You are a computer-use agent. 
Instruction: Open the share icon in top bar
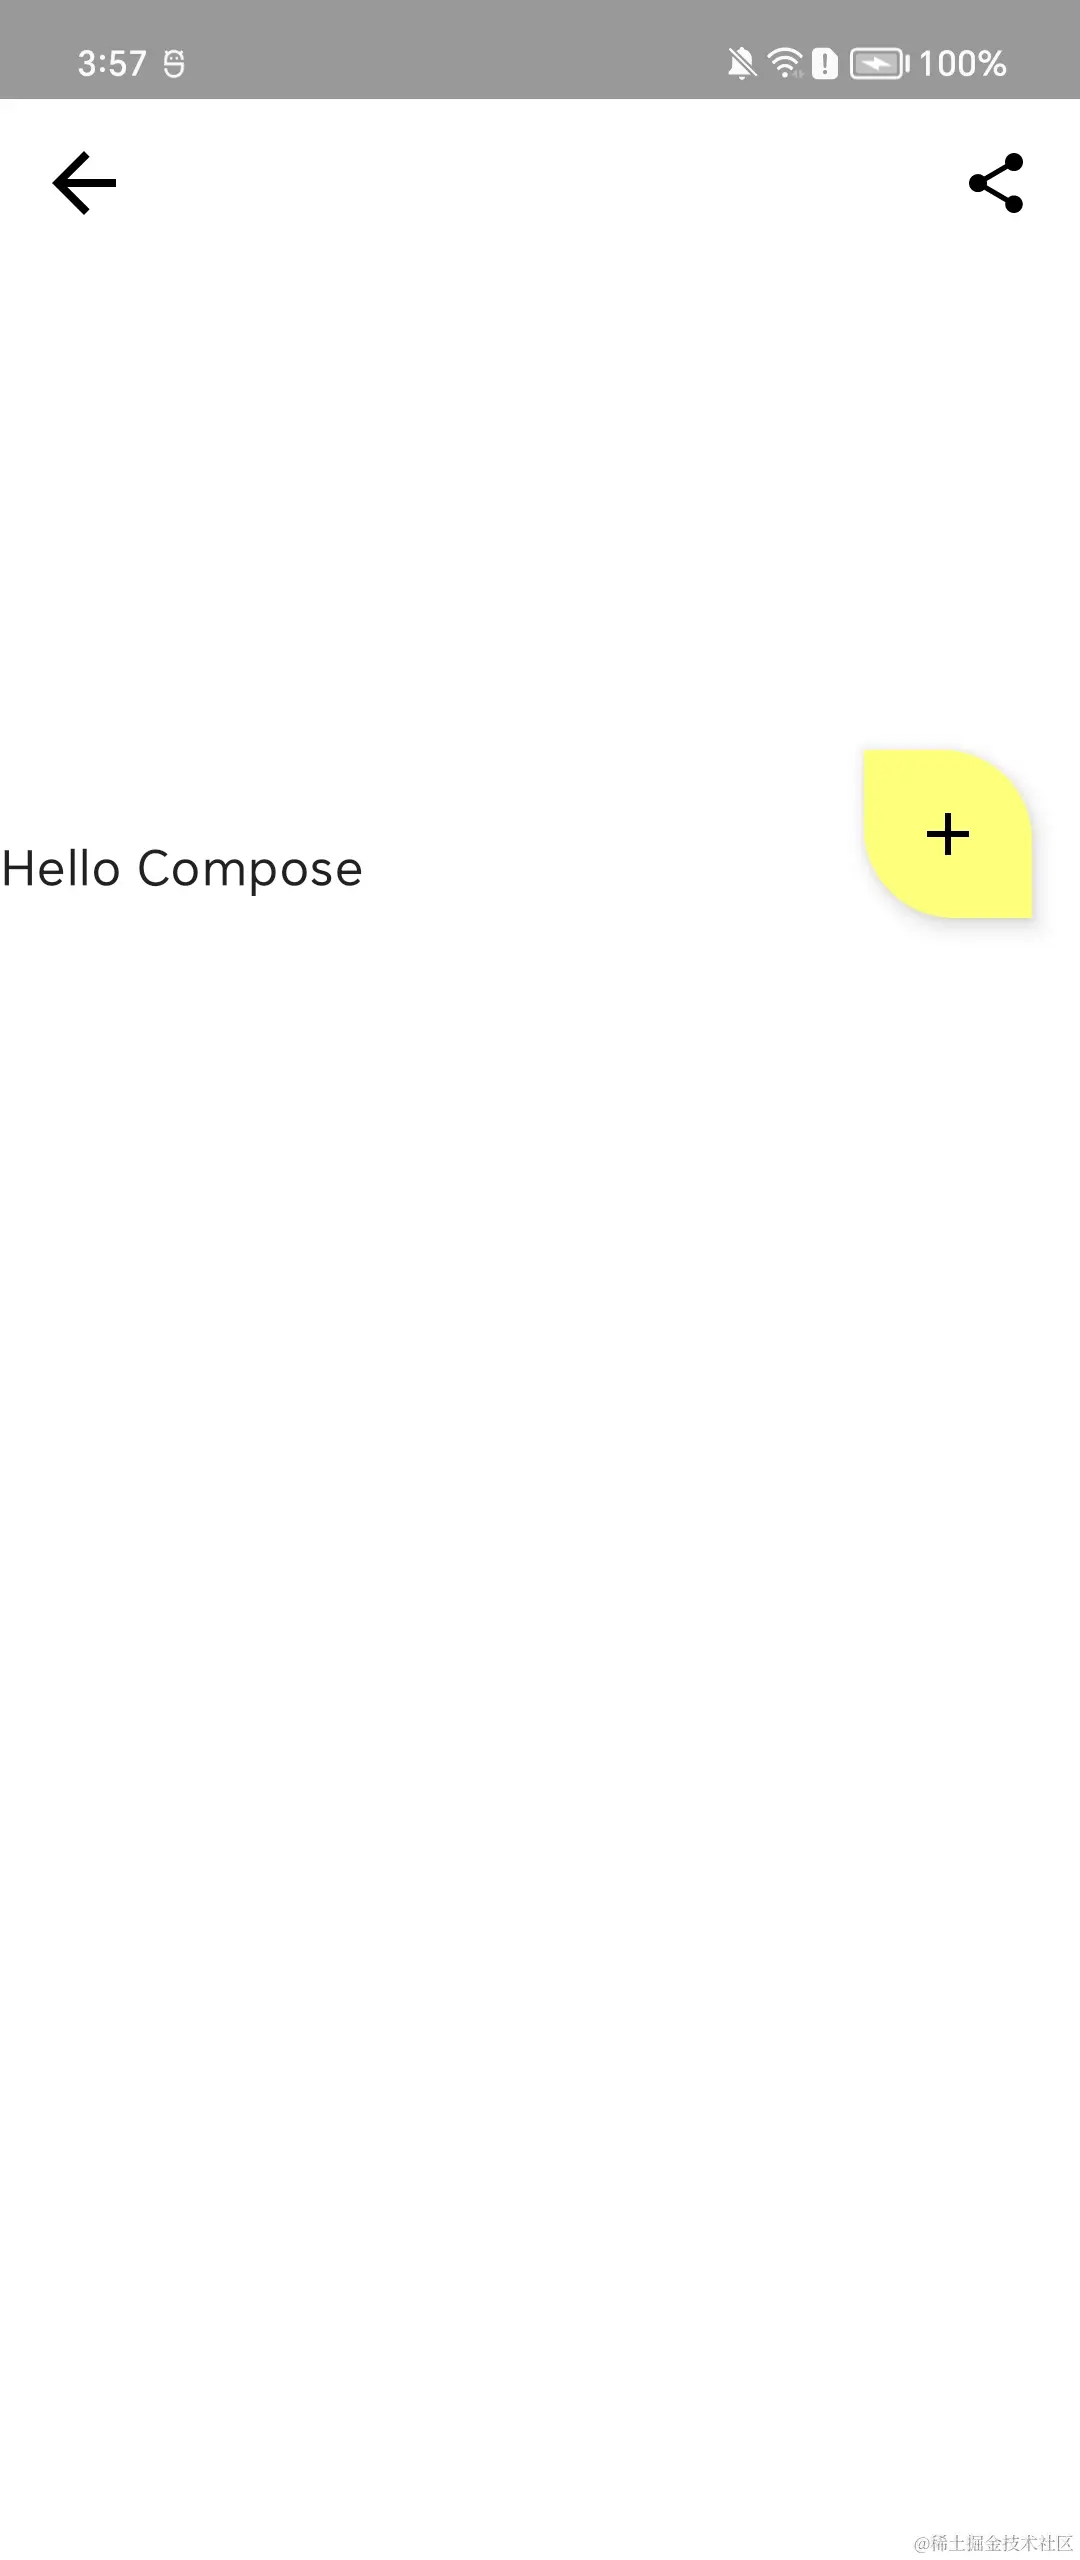[x=996, y=183]
